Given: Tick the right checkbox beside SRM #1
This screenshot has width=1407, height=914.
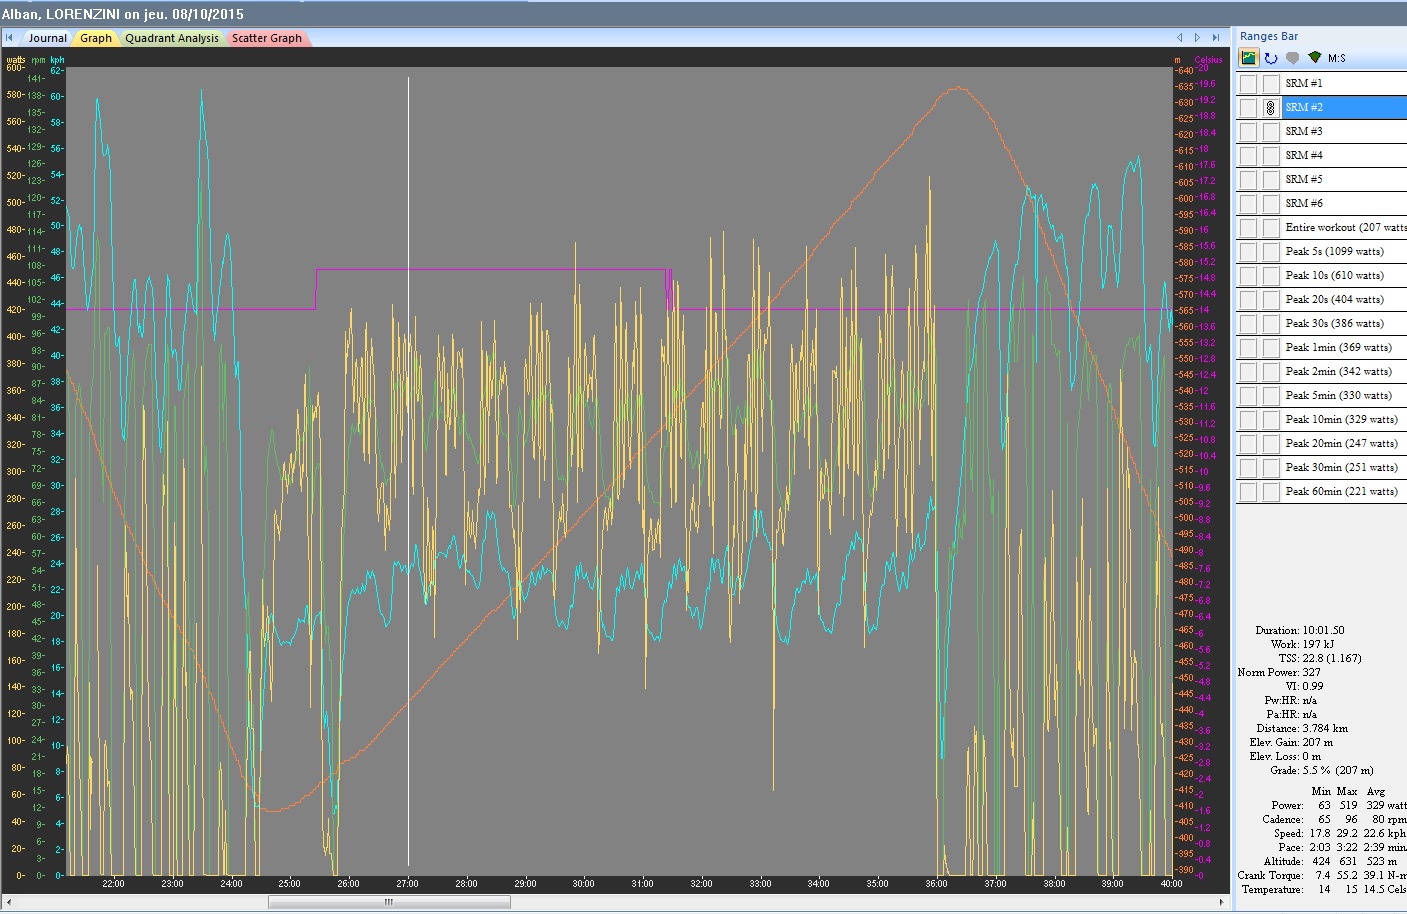Looking at the screenshot, I should [1271, 84].
